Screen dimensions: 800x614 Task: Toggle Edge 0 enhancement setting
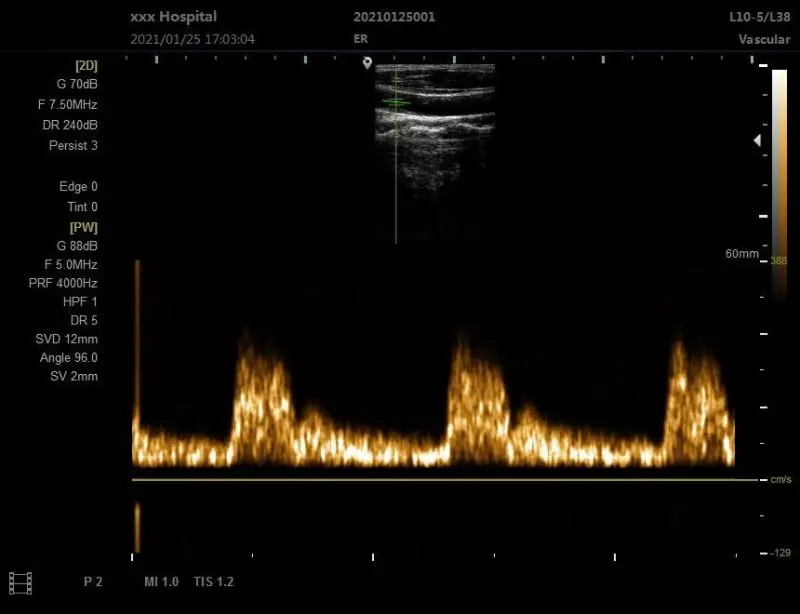click(77, 187)
